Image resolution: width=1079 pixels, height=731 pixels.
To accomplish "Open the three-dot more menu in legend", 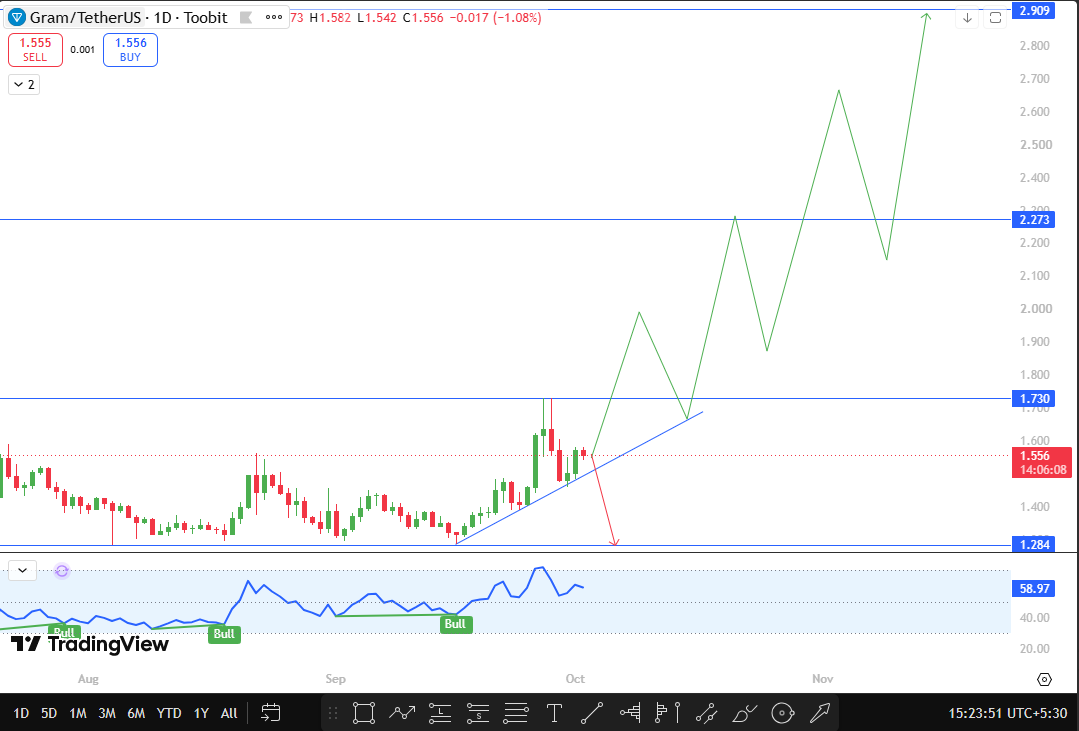I will click(x=274, y=17).
